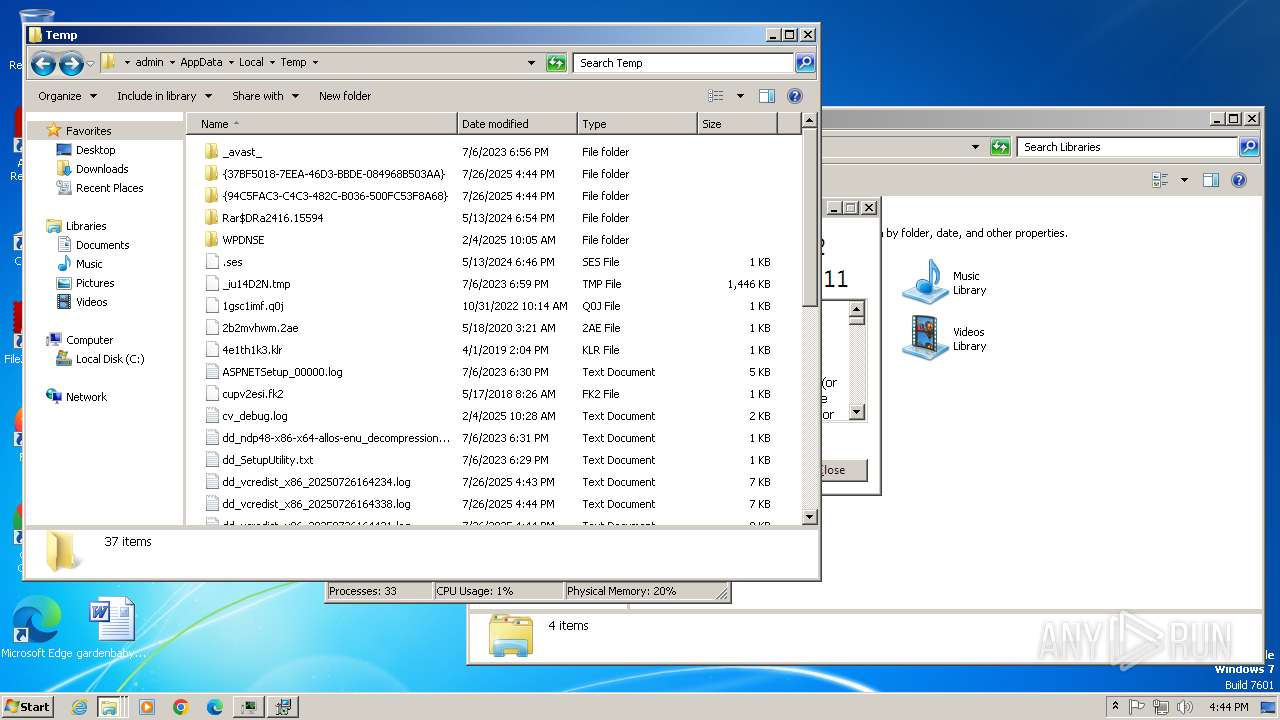This screenshot has height=720, width=1280.
Task: Click the Back arrow in Temp window
Action: click(x=43, y=65)
